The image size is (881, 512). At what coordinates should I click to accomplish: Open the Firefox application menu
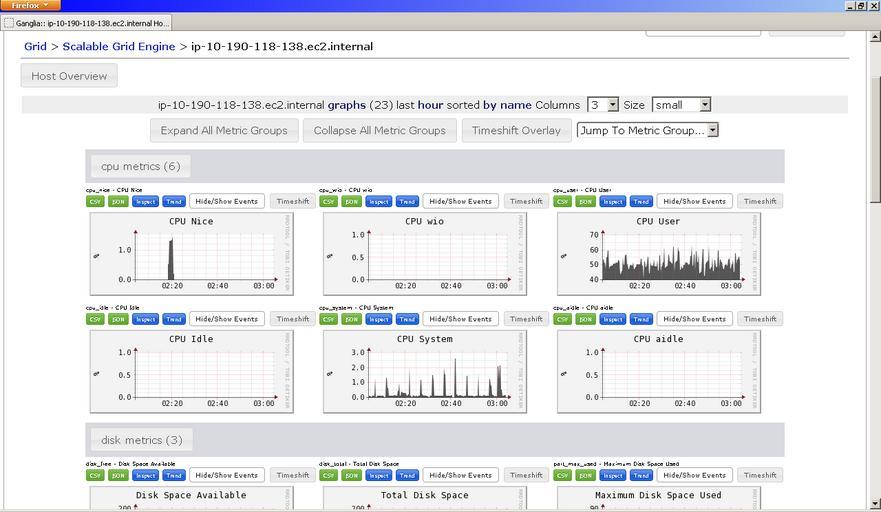pyautogui.click(x=30, y=5)
